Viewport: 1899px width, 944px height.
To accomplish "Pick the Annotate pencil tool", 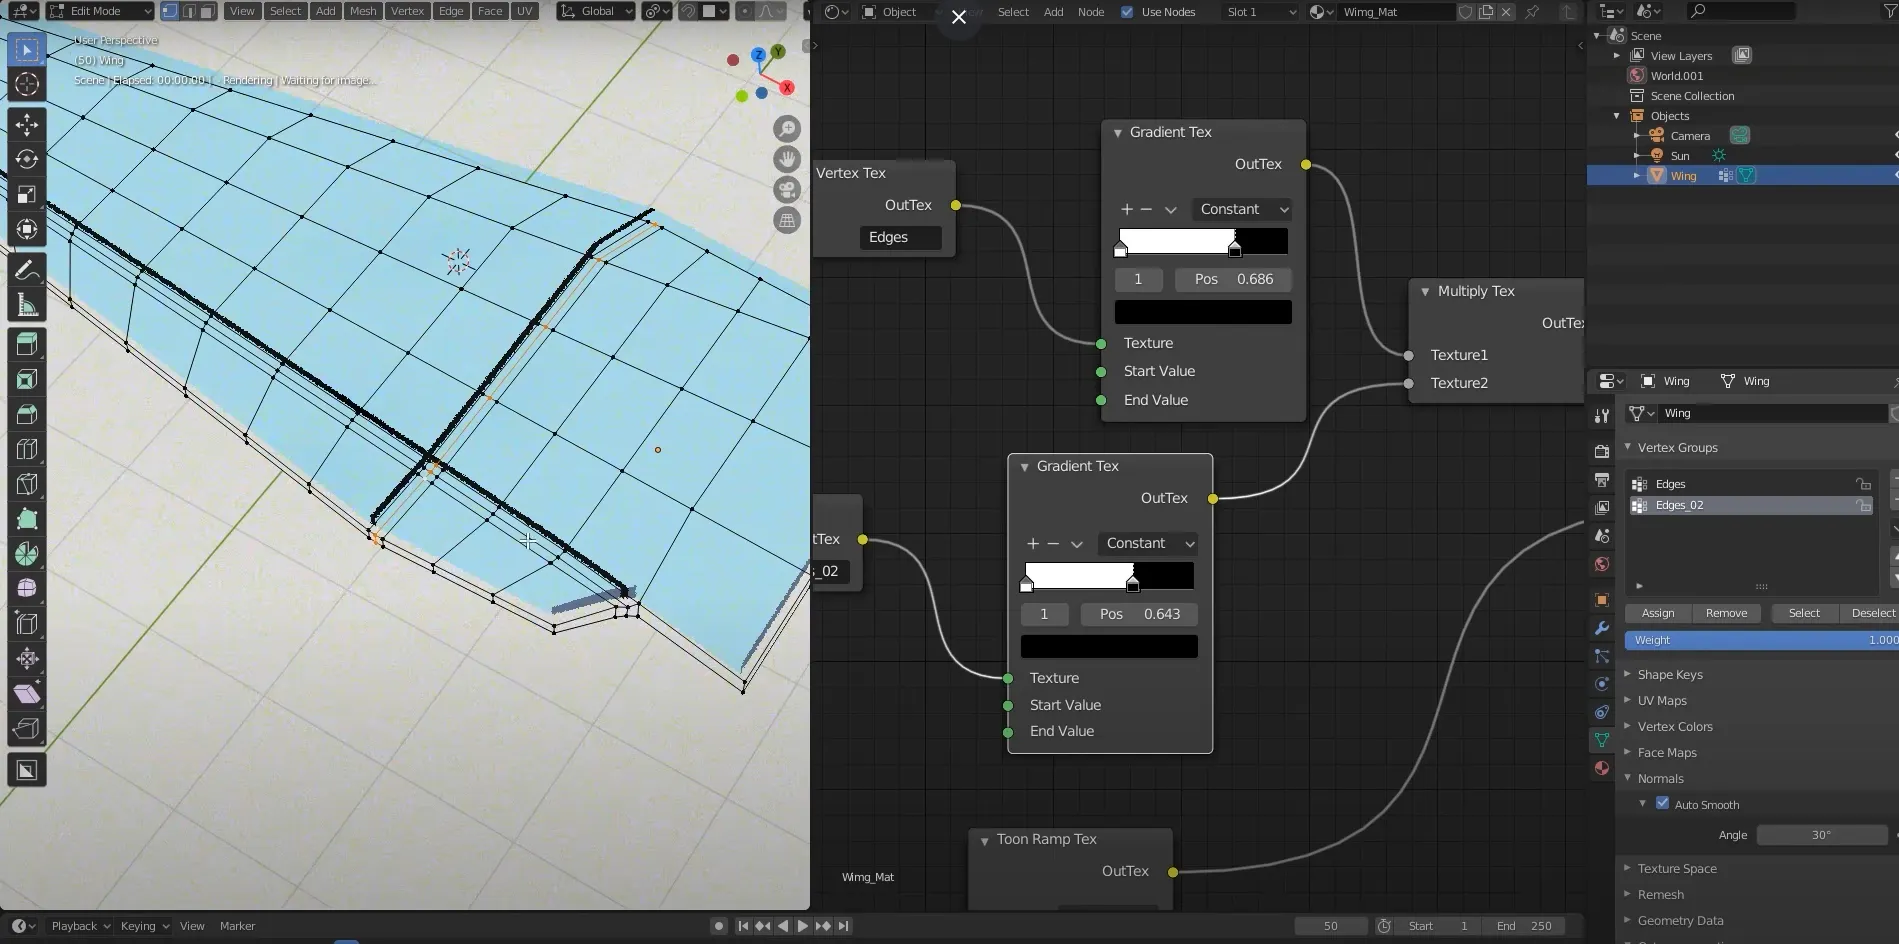I will coord(27,270).
